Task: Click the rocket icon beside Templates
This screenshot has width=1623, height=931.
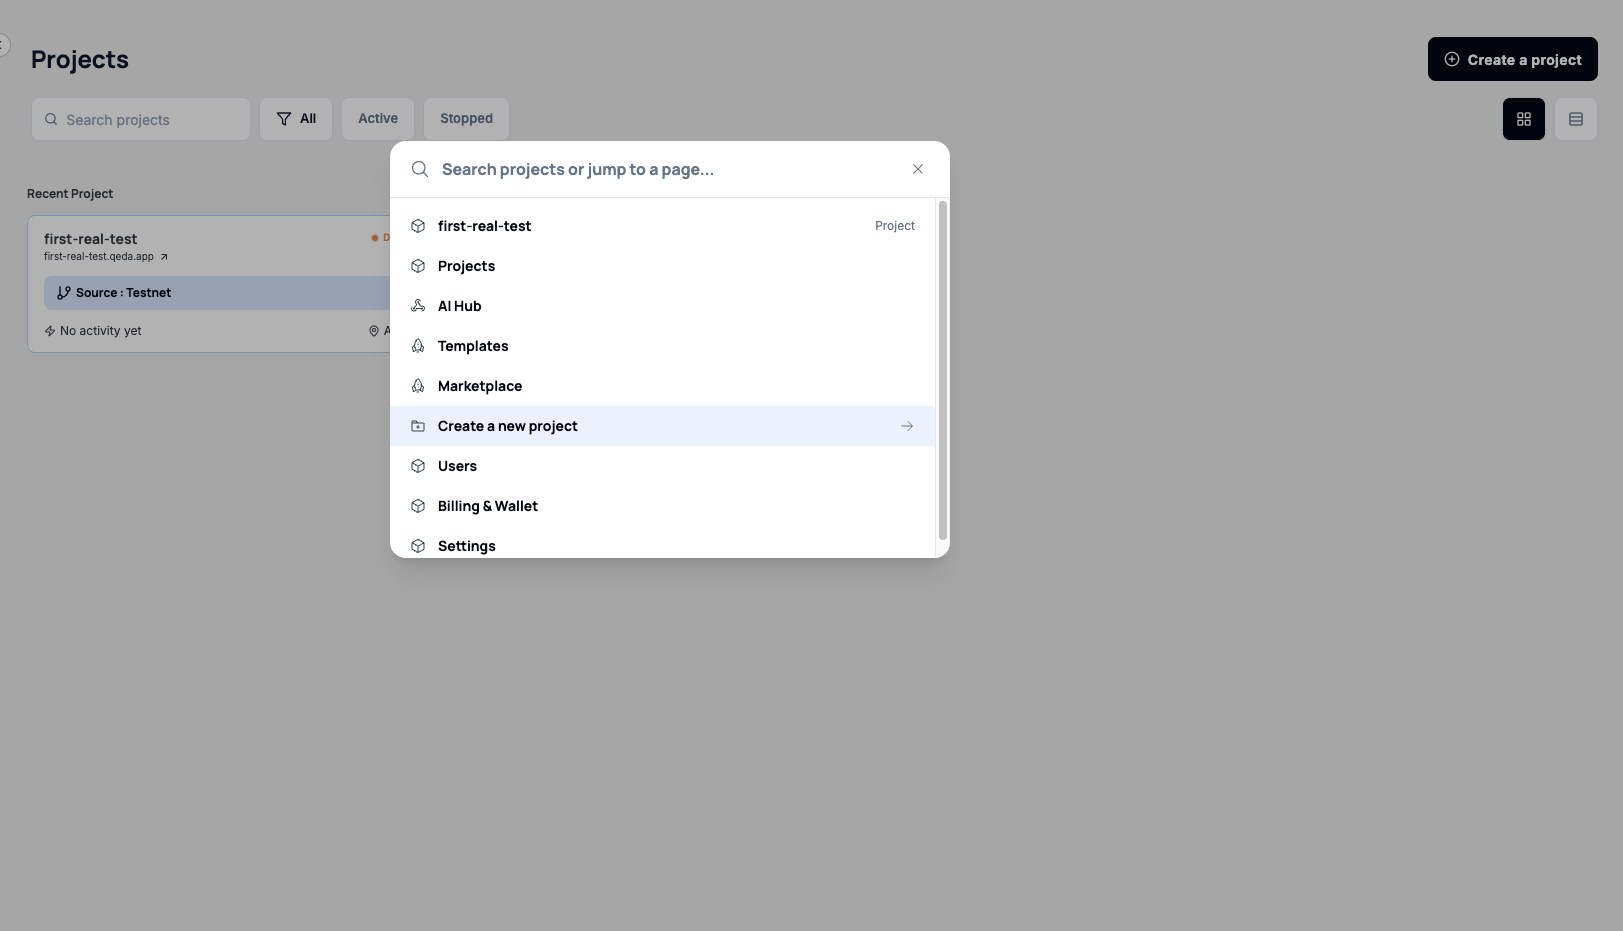Action: tap(418, 346)
